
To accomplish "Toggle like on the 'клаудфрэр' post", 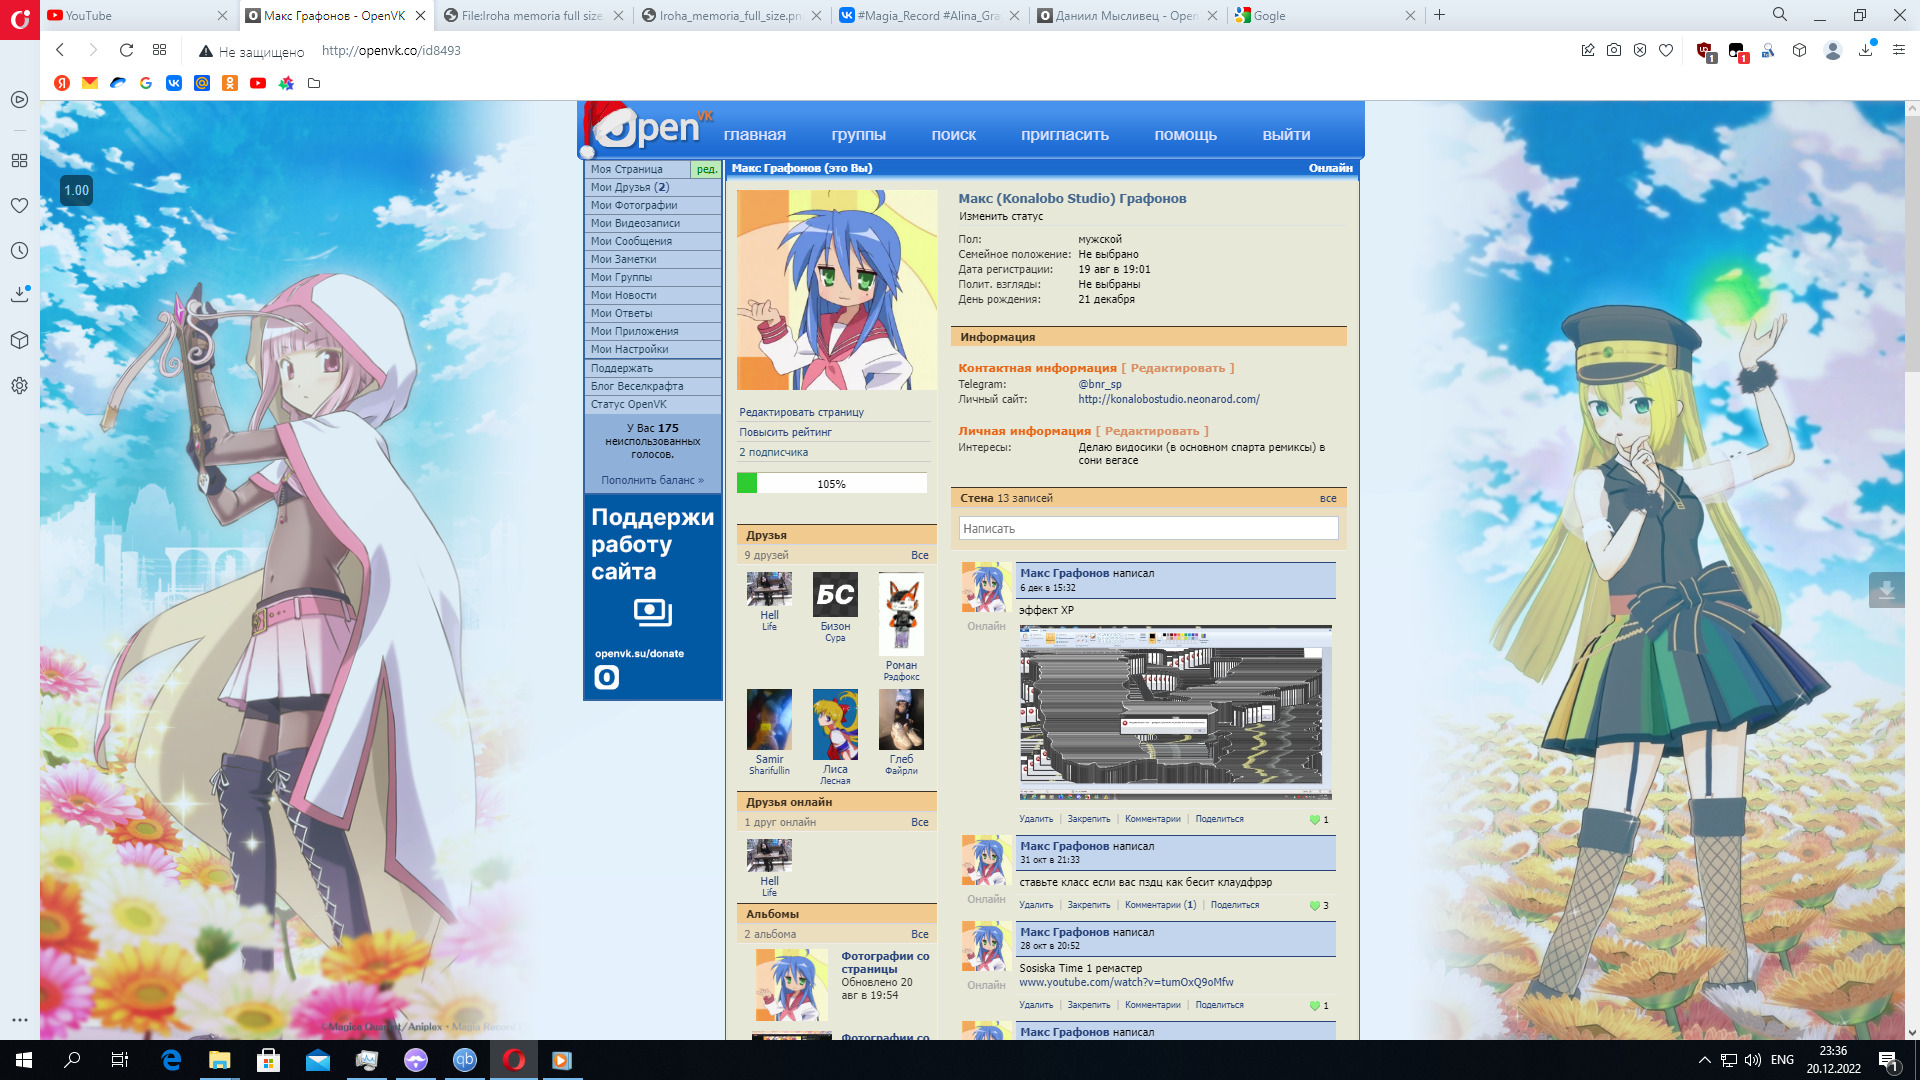I will tap(1315, 906).
